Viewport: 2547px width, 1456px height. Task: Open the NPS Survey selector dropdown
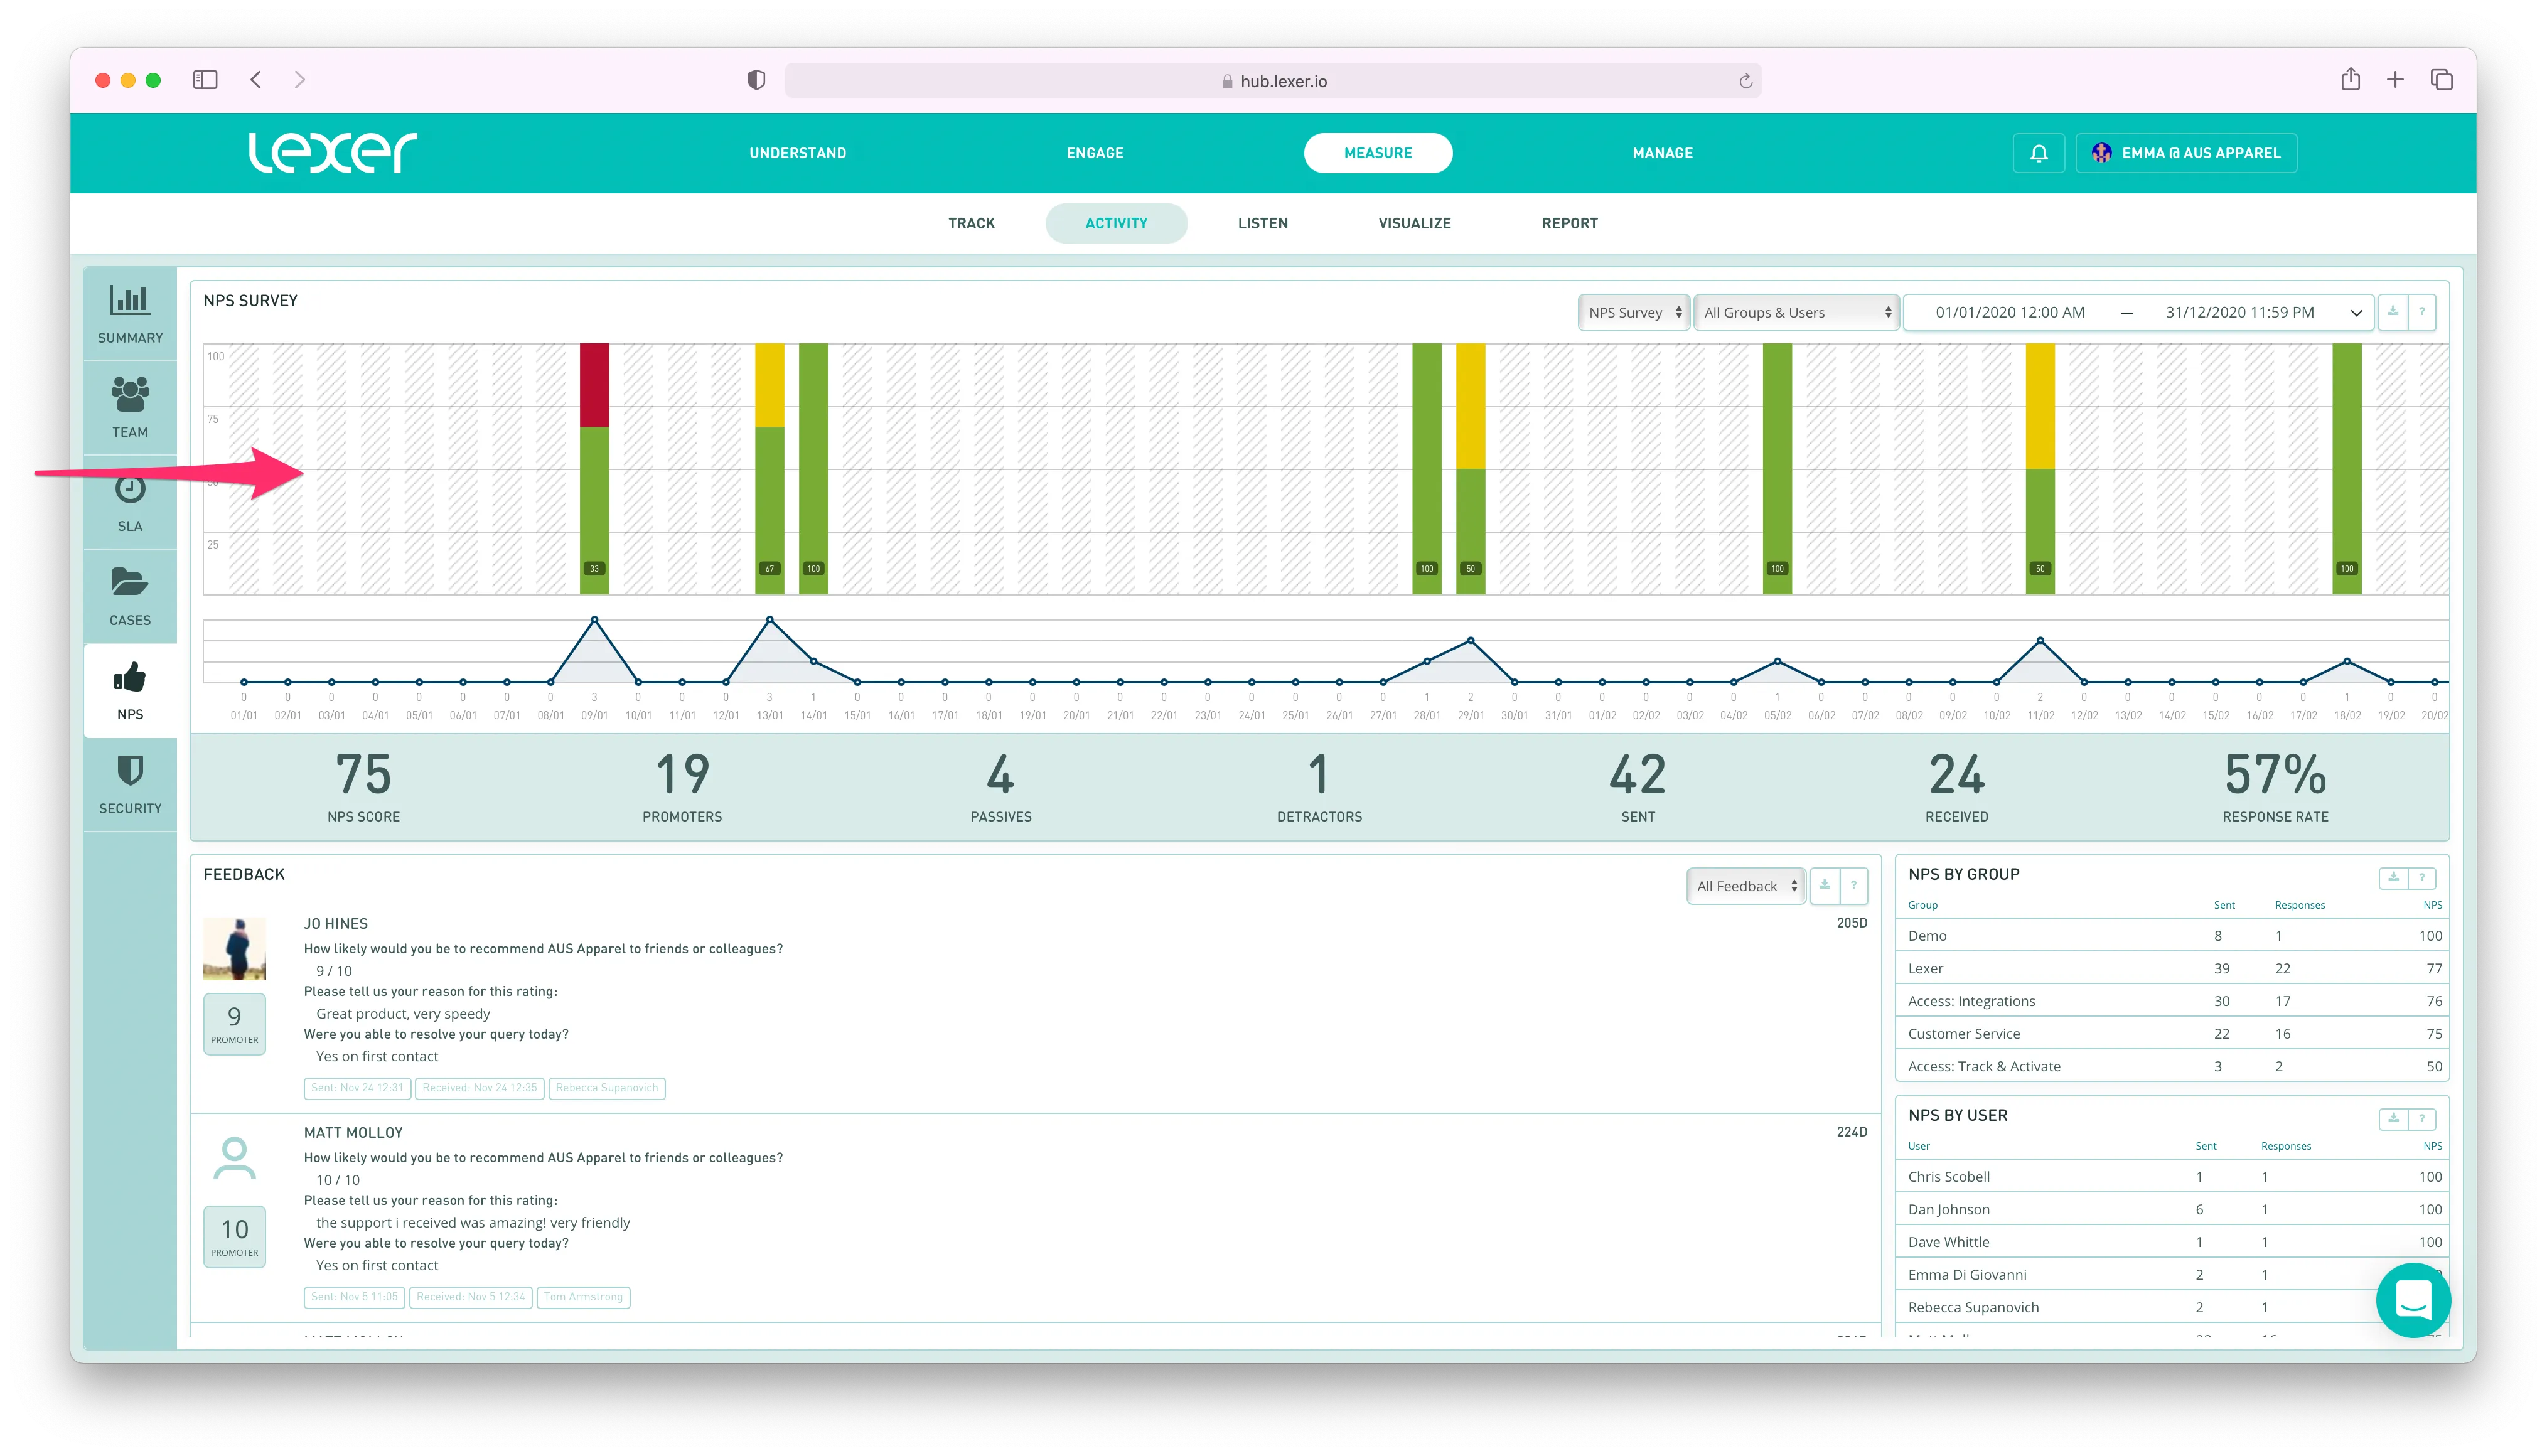1633,312
